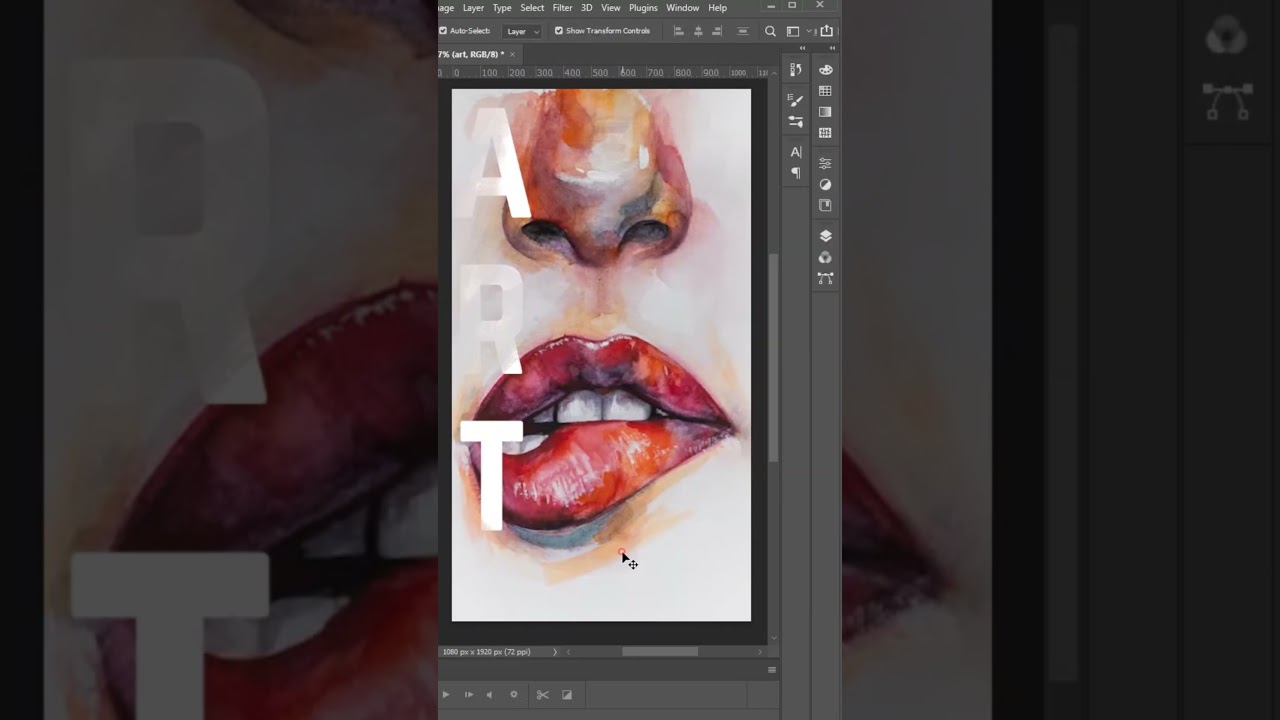Viewport: 1280px width, 720px height.
Task: Click the Align left edges icon
Action: tap(679, 31)
